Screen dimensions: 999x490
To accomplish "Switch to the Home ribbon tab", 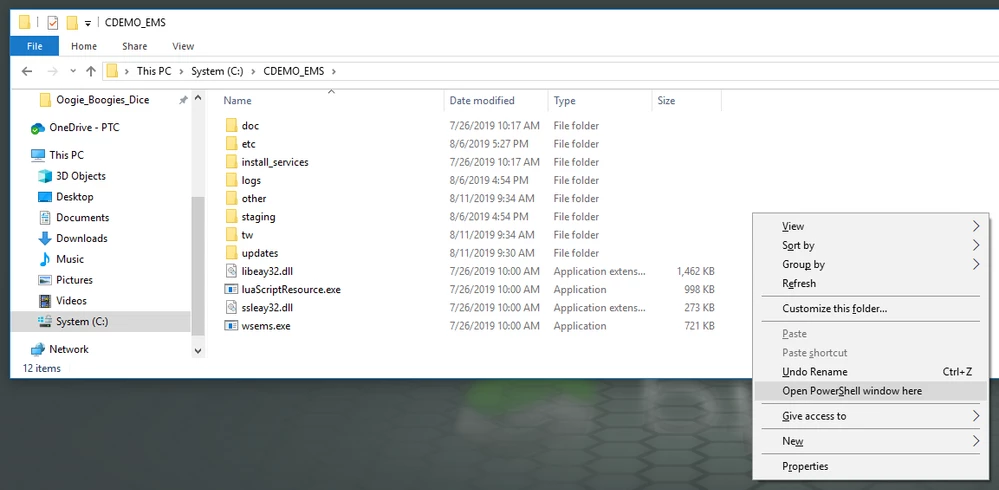I will tap(84, 46).
